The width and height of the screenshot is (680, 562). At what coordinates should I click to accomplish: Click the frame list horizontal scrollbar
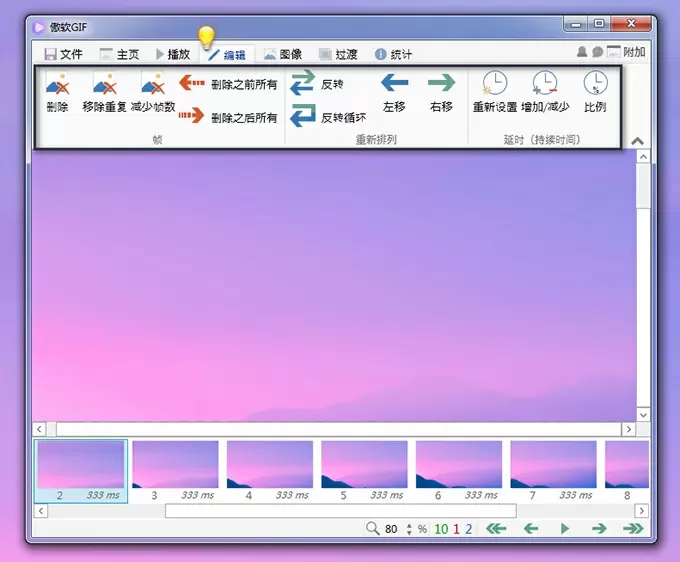340,511
